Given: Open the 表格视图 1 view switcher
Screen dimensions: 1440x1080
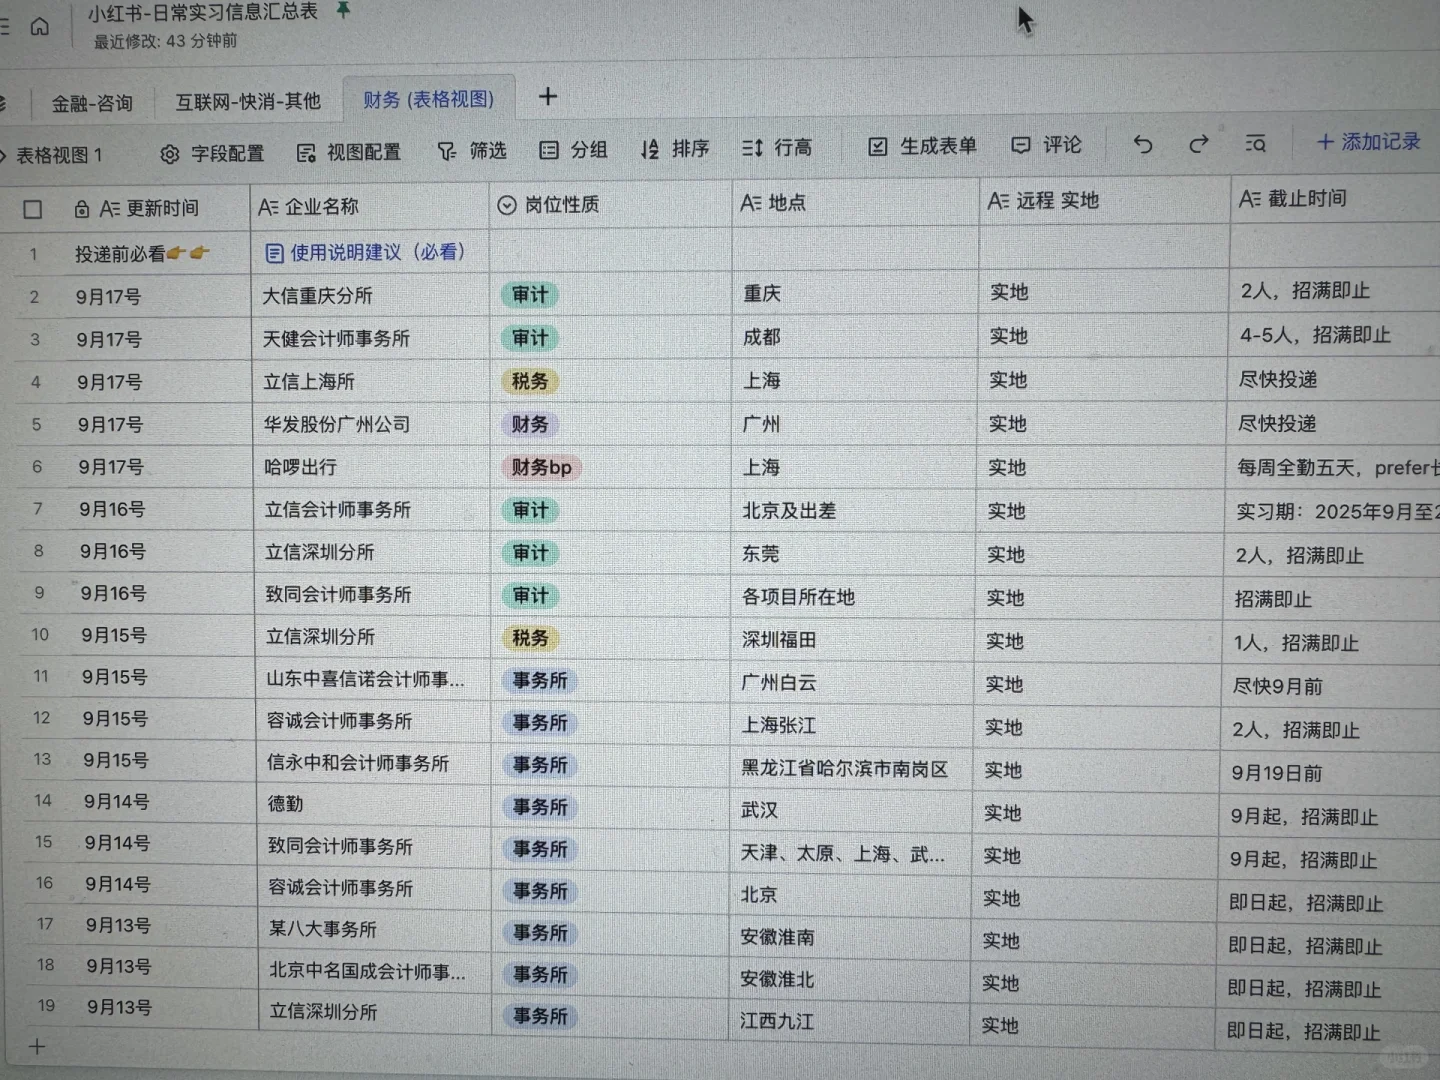Looking at the screenshot, I should click(x=54, y=155).
